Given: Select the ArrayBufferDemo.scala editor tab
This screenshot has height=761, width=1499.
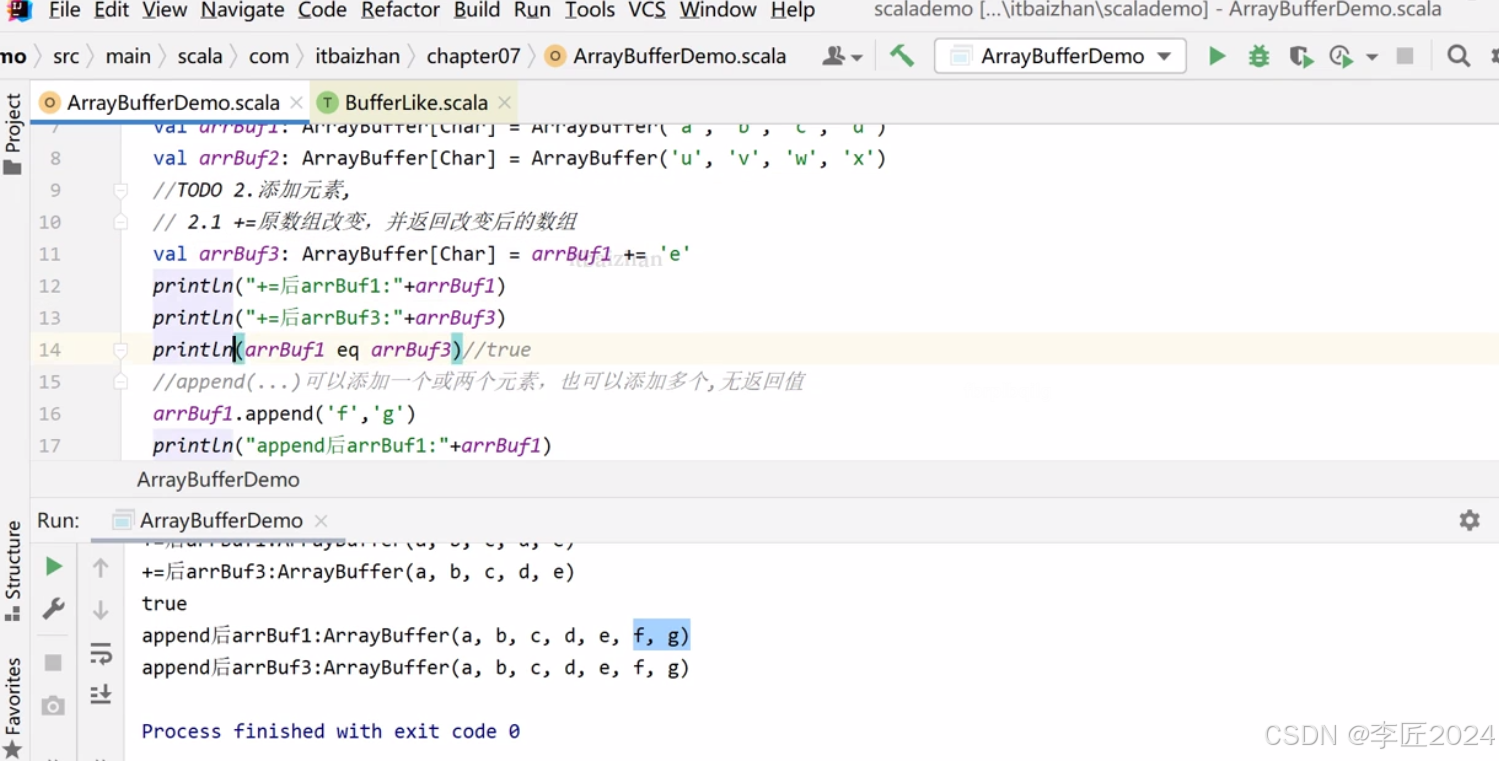Looking at the screenshot, I should pyautogui.click(x=172, y=102).
